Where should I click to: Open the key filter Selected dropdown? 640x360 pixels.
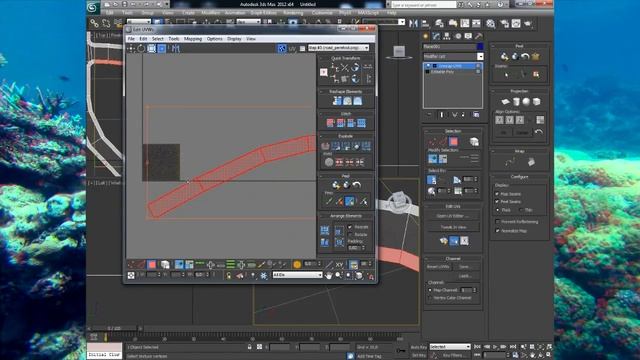450,347
